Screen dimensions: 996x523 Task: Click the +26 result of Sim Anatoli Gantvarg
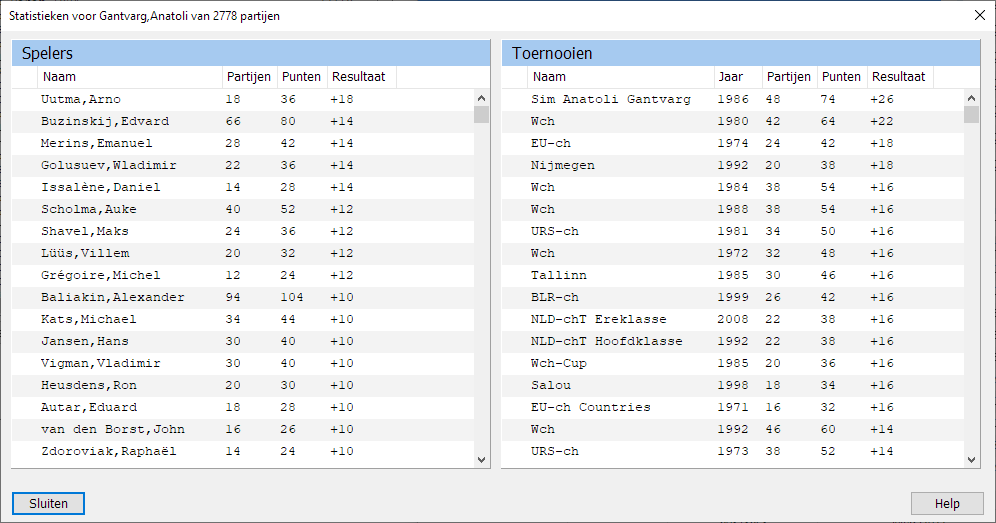(882, 99)
